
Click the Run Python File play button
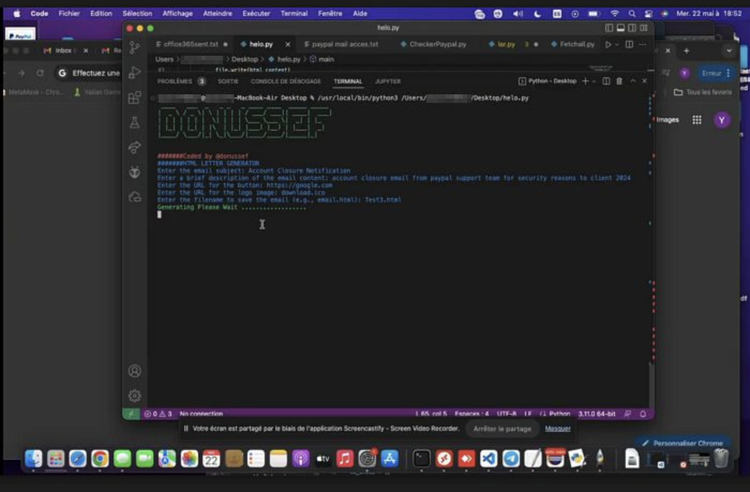click(x=607, y=44)
